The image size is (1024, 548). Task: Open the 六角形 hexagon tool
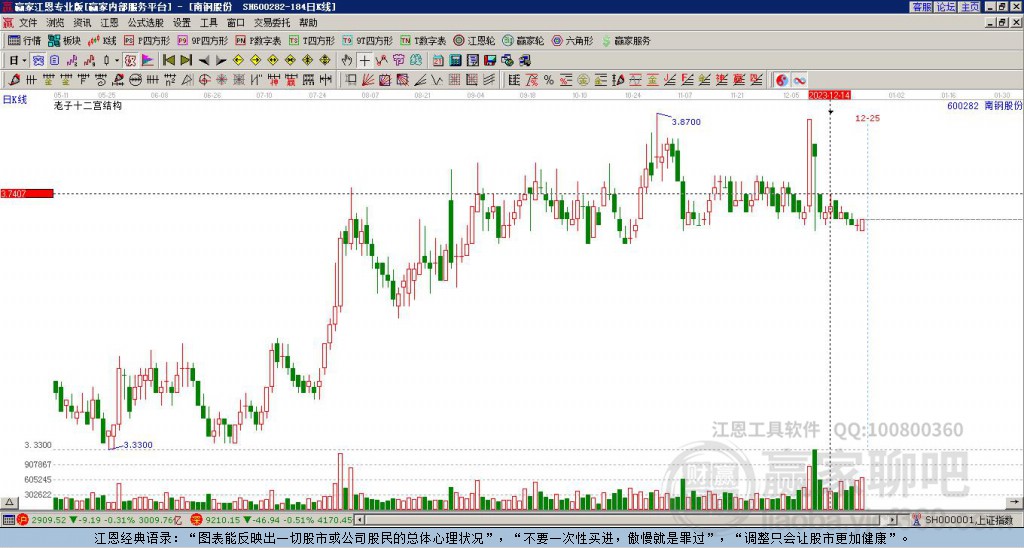(572, 40)
